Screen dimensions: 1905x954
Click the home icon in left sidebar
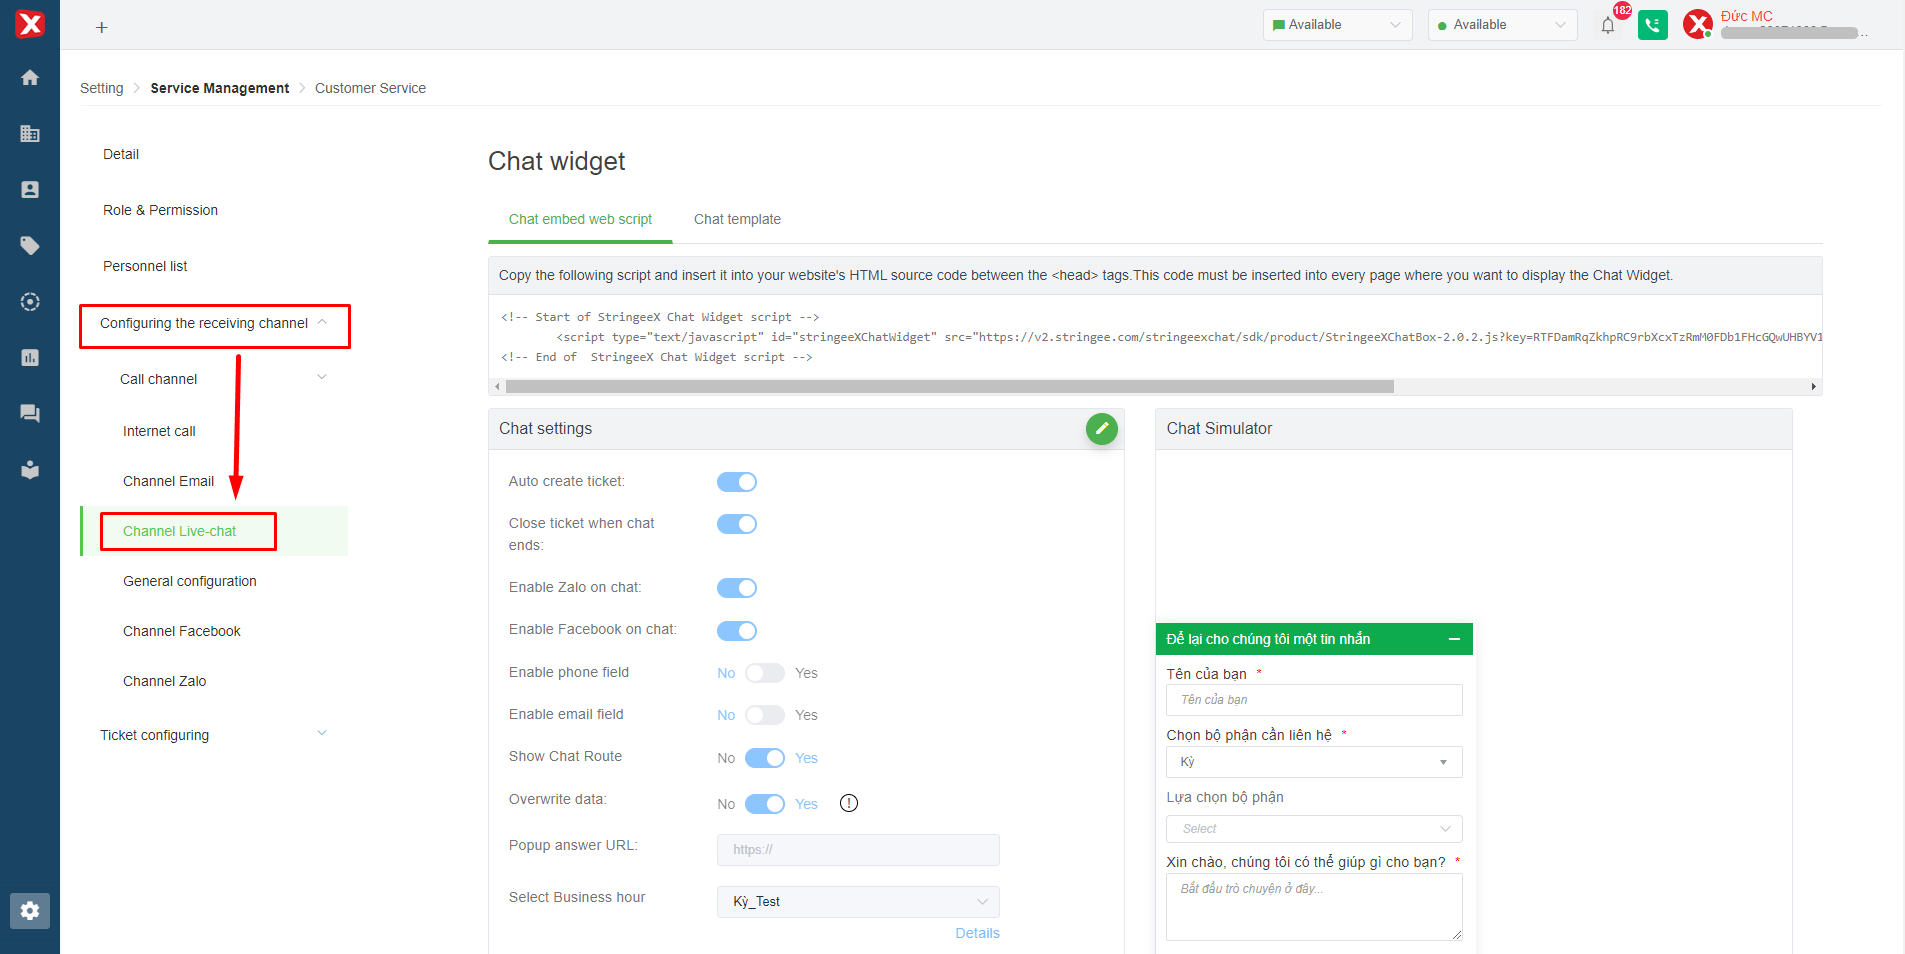coord(30,78)
